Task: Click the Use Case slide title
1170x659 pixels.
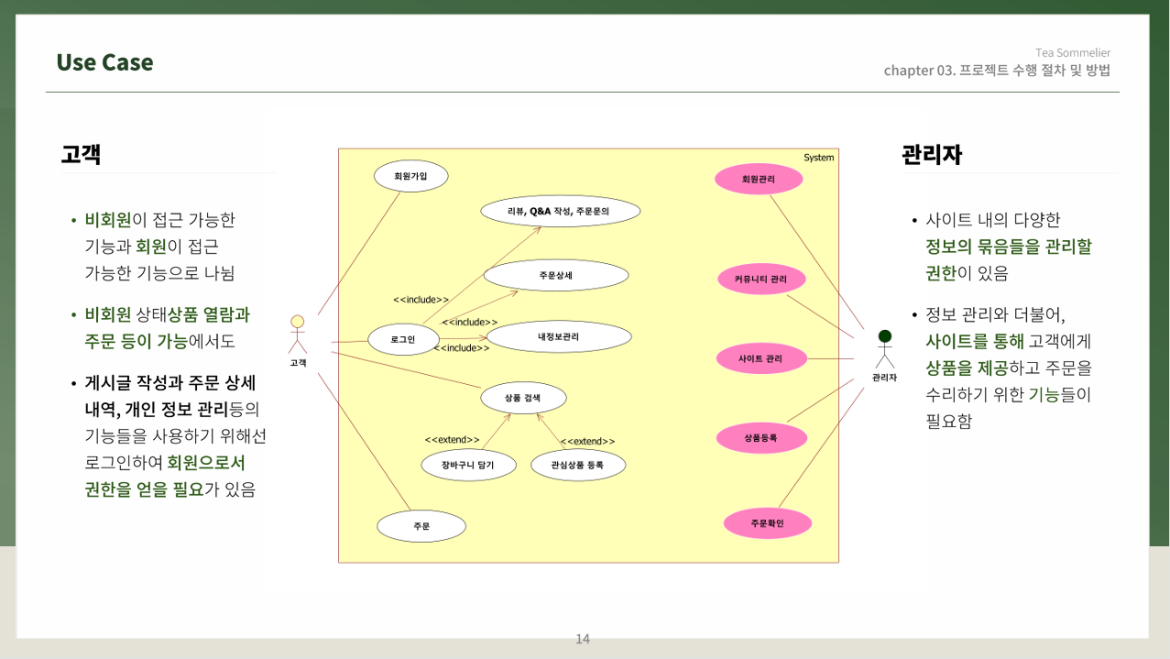Action: 104,62
